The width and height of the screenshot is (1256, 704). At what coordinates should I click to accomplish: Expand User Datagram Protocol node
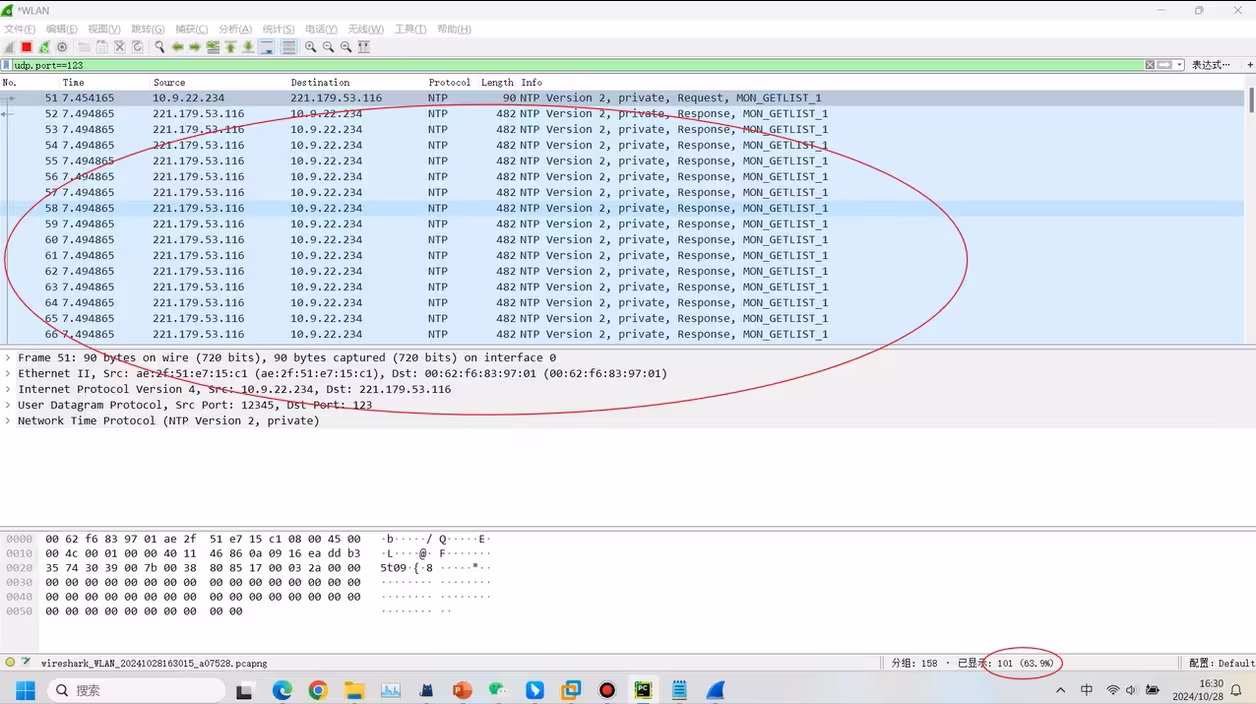pyautogui.click(x=8, y=405)
